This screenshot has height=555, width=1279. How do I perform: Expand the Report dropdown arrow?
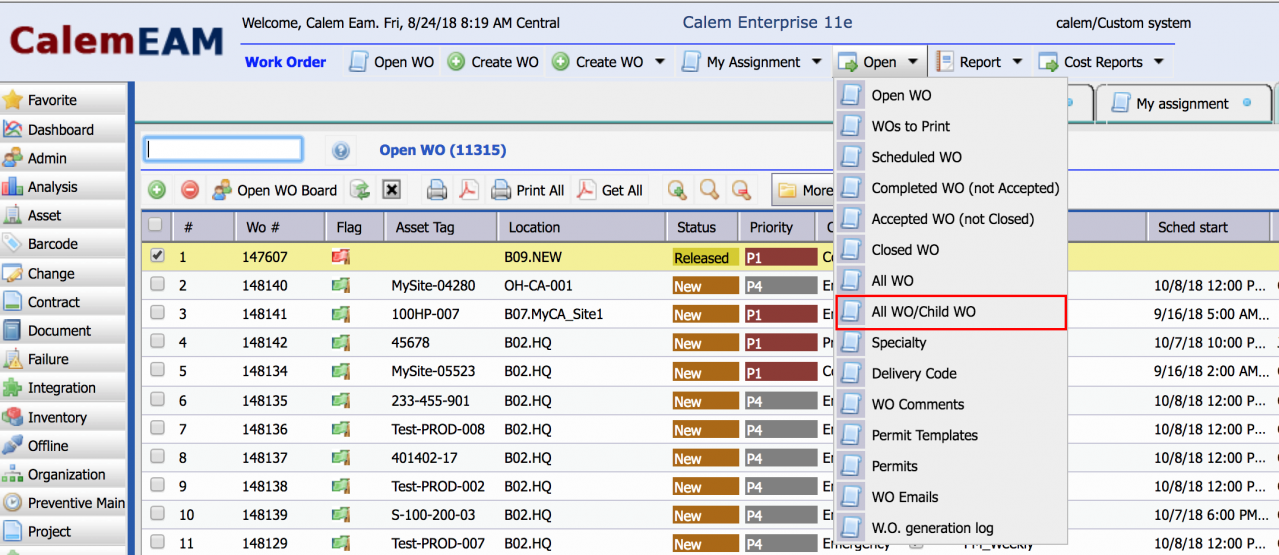point(1018,62)
